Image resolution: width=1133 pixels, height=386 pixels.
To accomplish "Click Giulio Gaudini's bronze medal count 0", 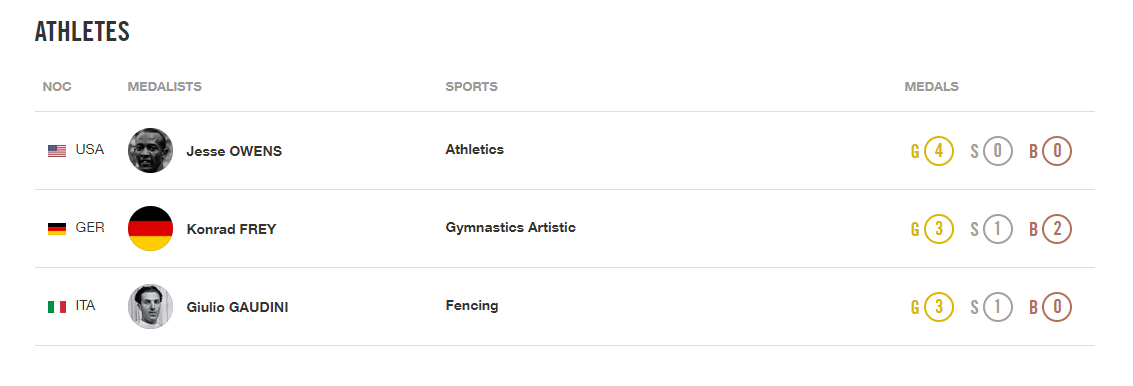I will (x=1057, y=308).
